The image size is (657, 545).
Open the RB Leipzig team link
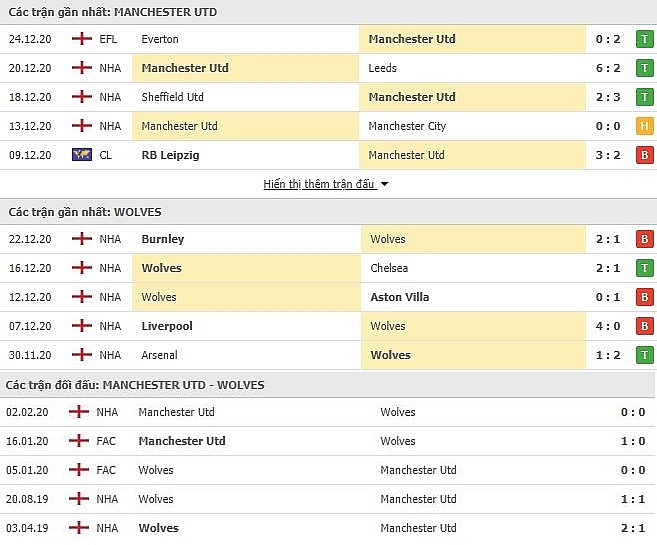(170, 155)
